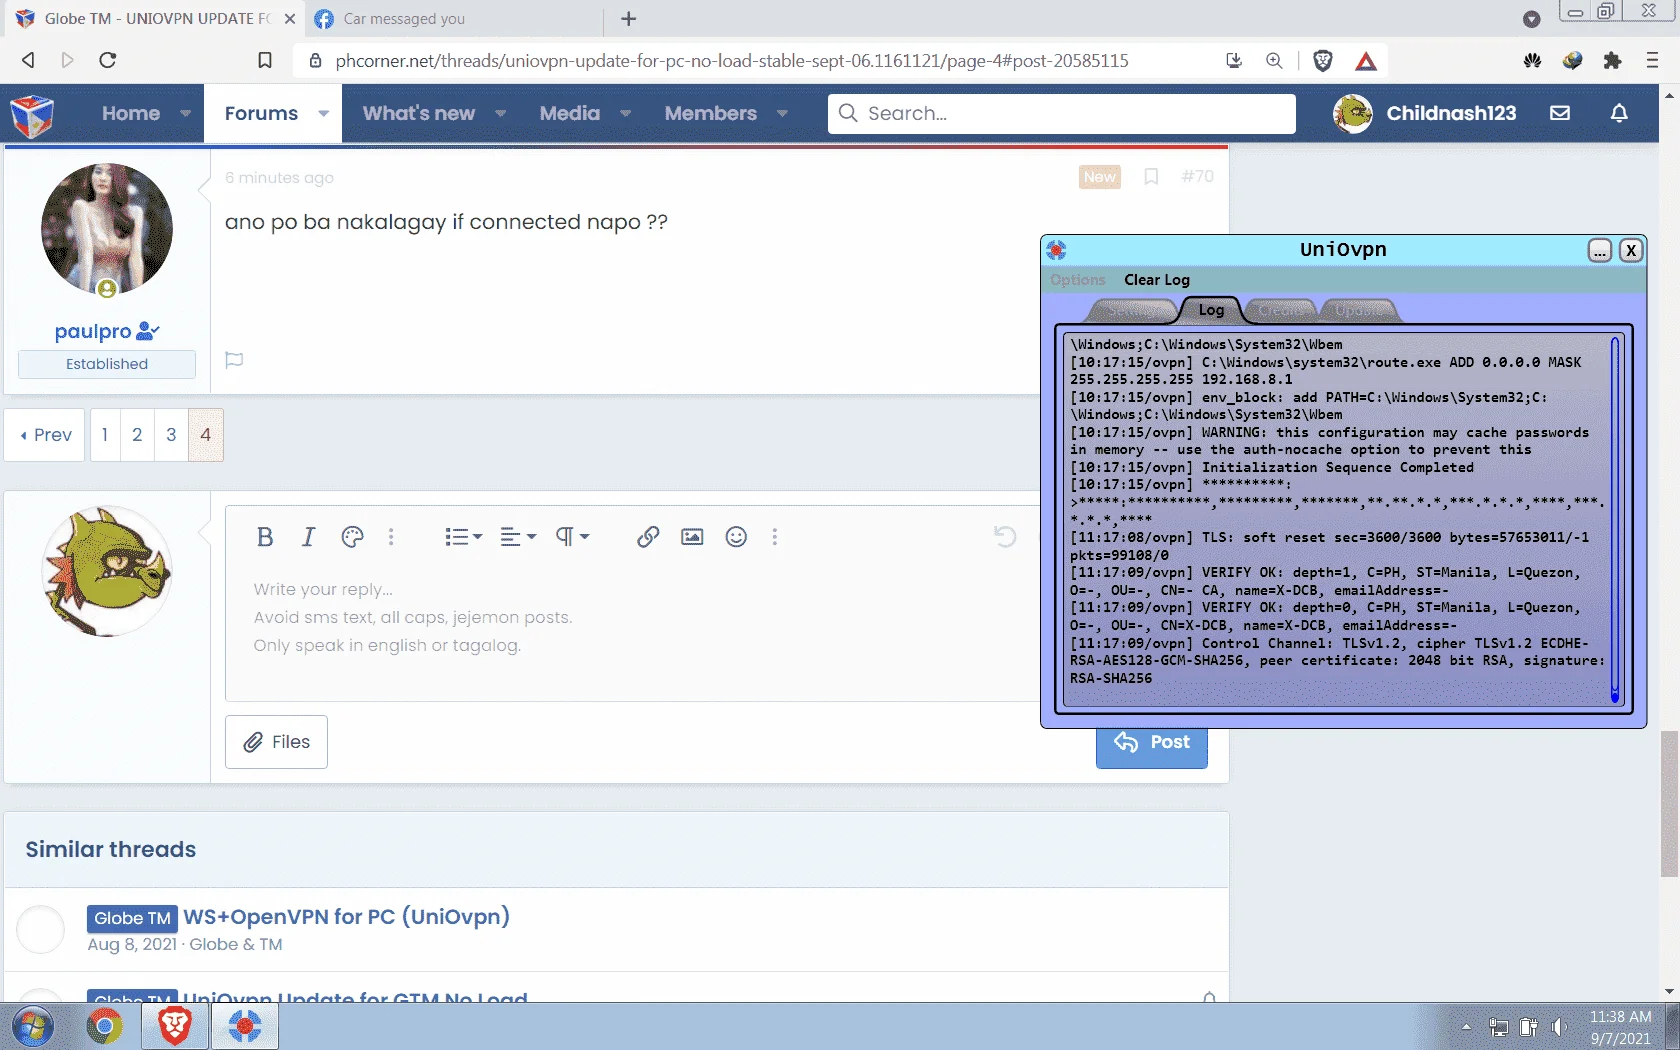The height and width of the screenshot is (1050, 1680).
Task: Open the browser hamburger menu
Action: [x=1652, y=61]
